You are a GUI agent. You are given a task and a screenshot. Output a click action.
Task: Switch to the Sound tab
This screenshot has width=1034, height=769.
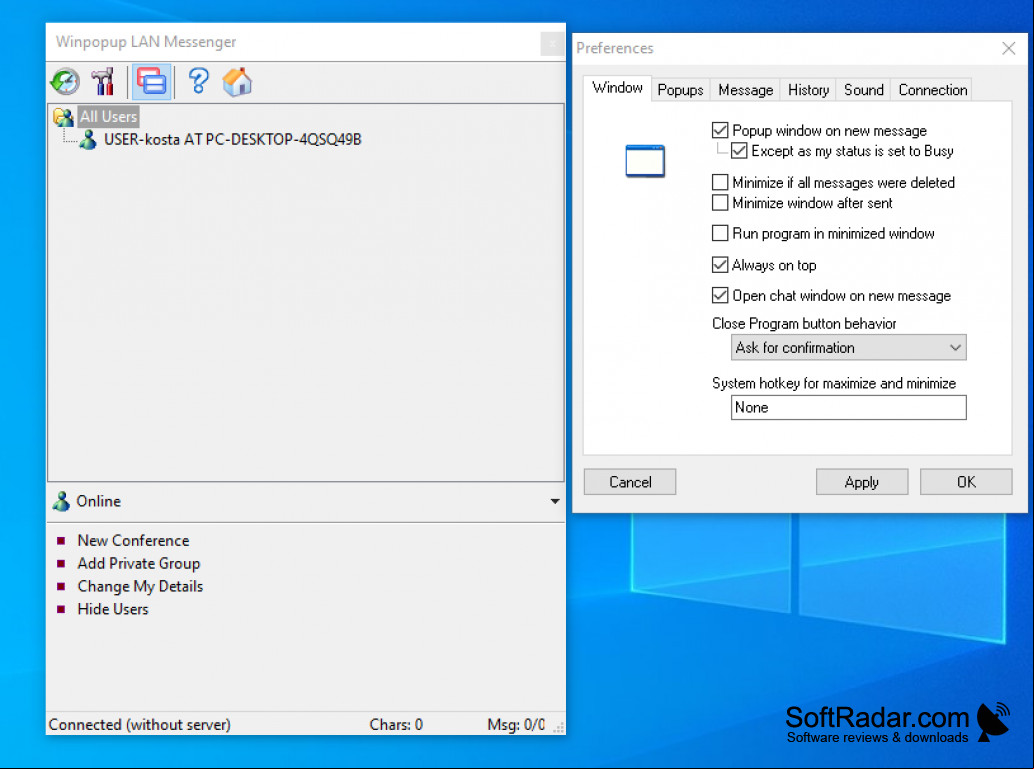point(864,90)
